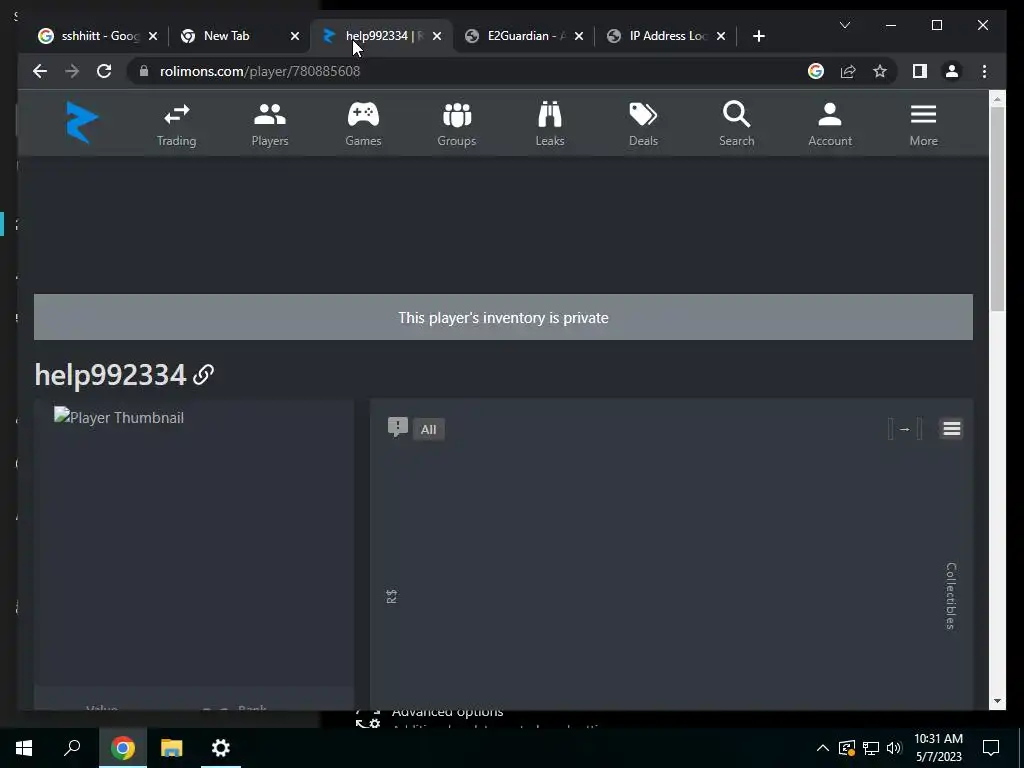The height and width of the screenshot is (768, 1024).
Task: View site information lock icon
Action: point(144,71)
